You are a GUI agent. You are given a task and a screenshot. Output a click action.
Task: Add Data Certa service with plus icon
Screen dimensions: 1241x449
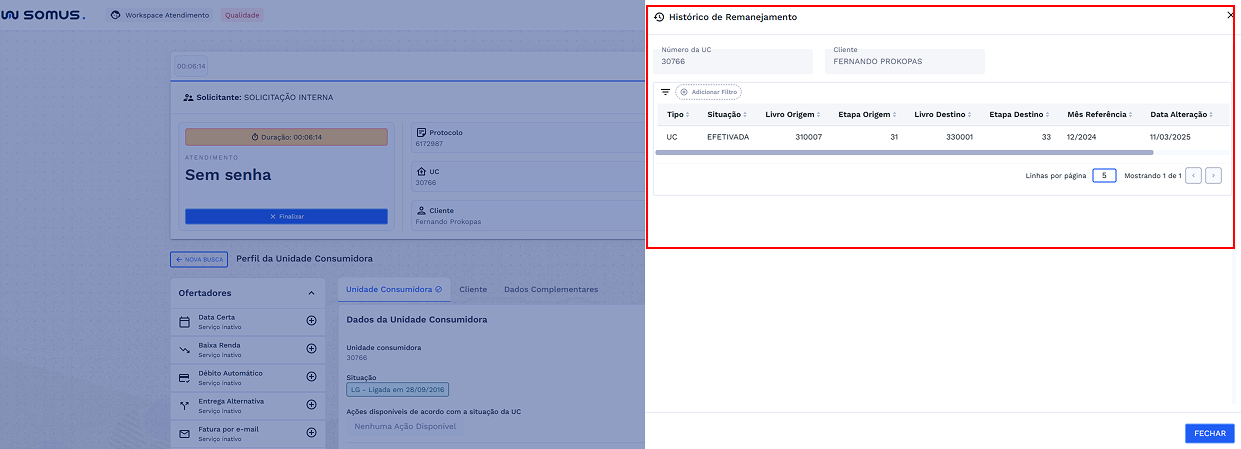[311, 321]
